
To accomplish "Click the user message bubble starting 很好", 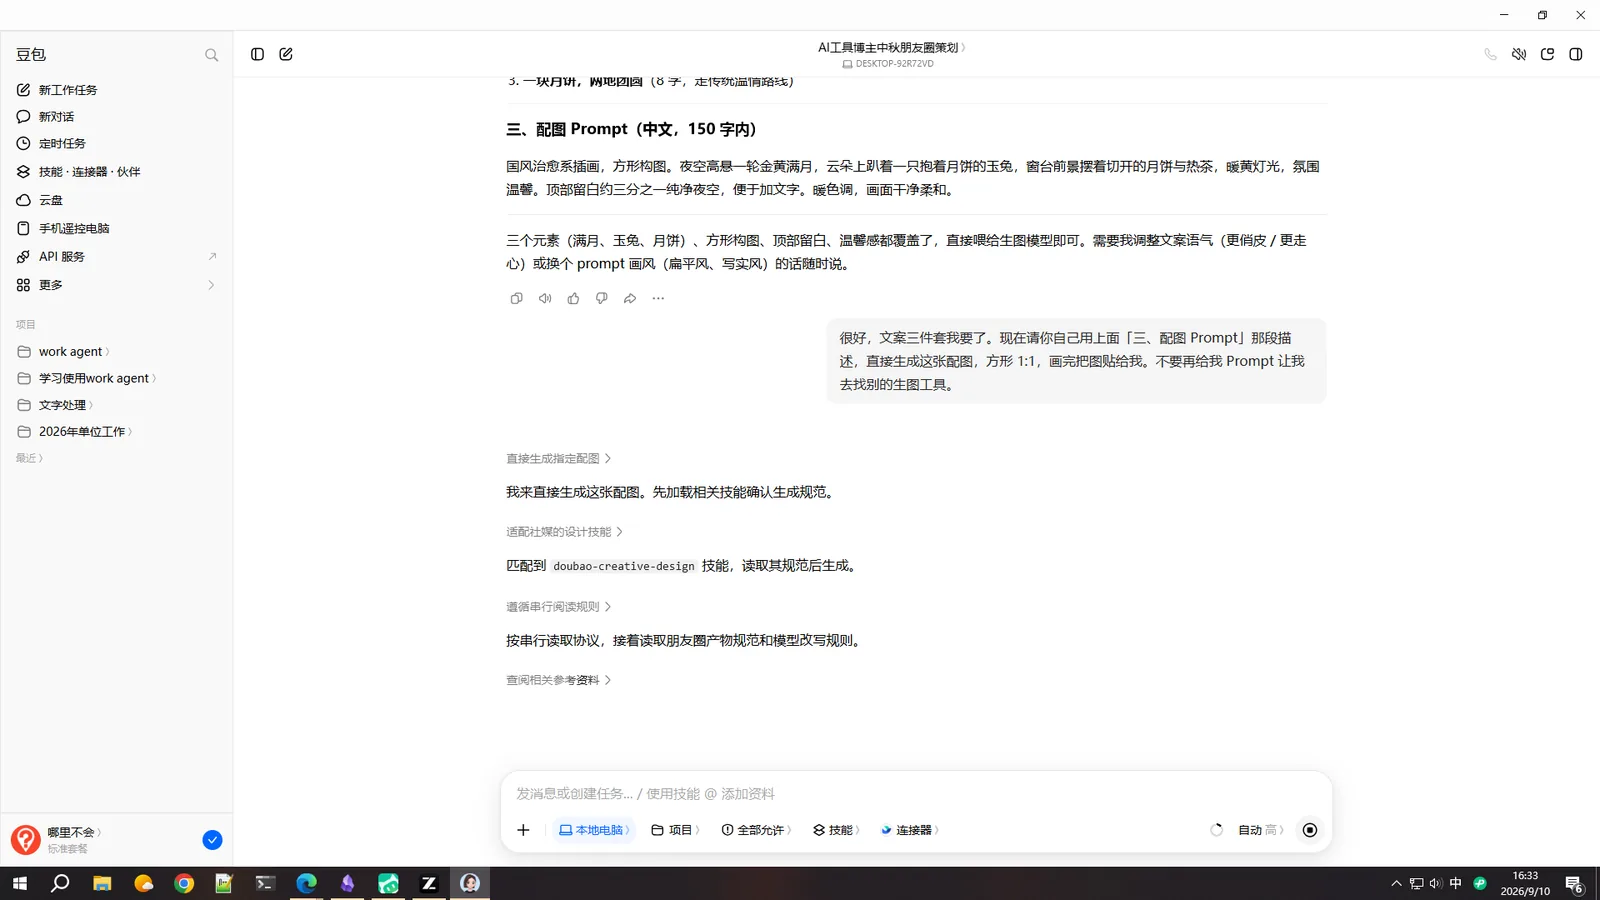I will click(1076, 361).
